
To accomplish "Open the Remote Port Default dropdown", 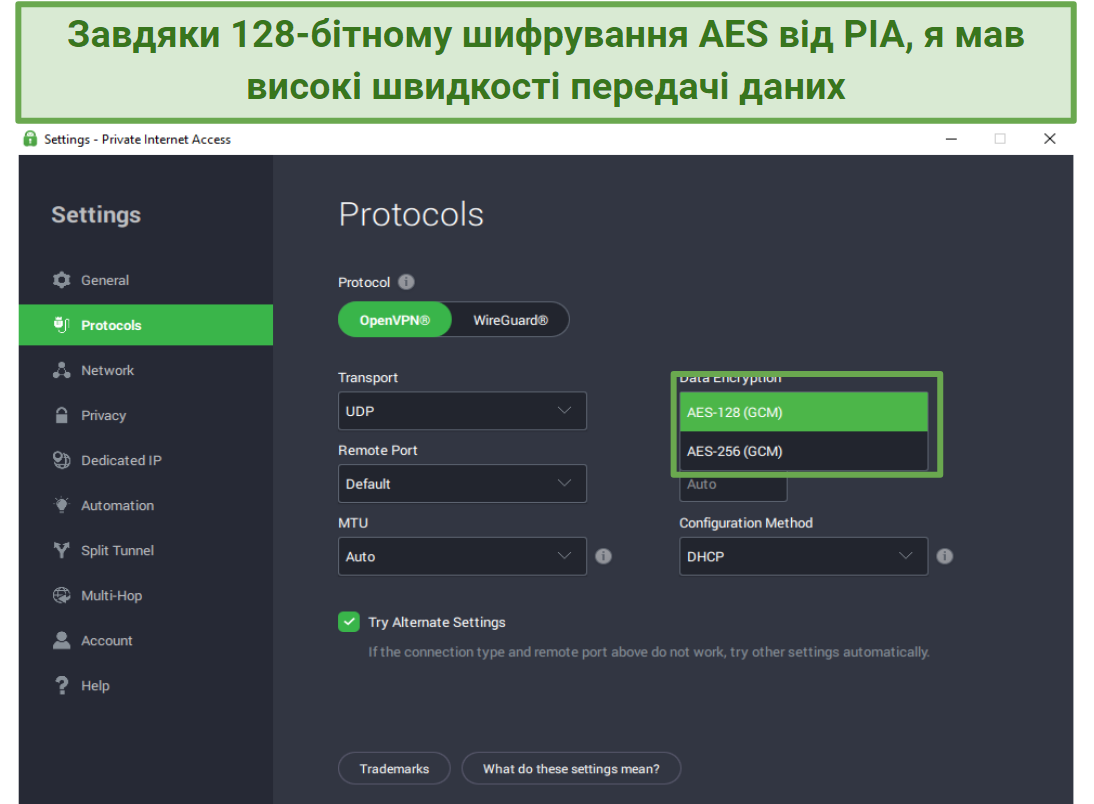I will [462, 484].
